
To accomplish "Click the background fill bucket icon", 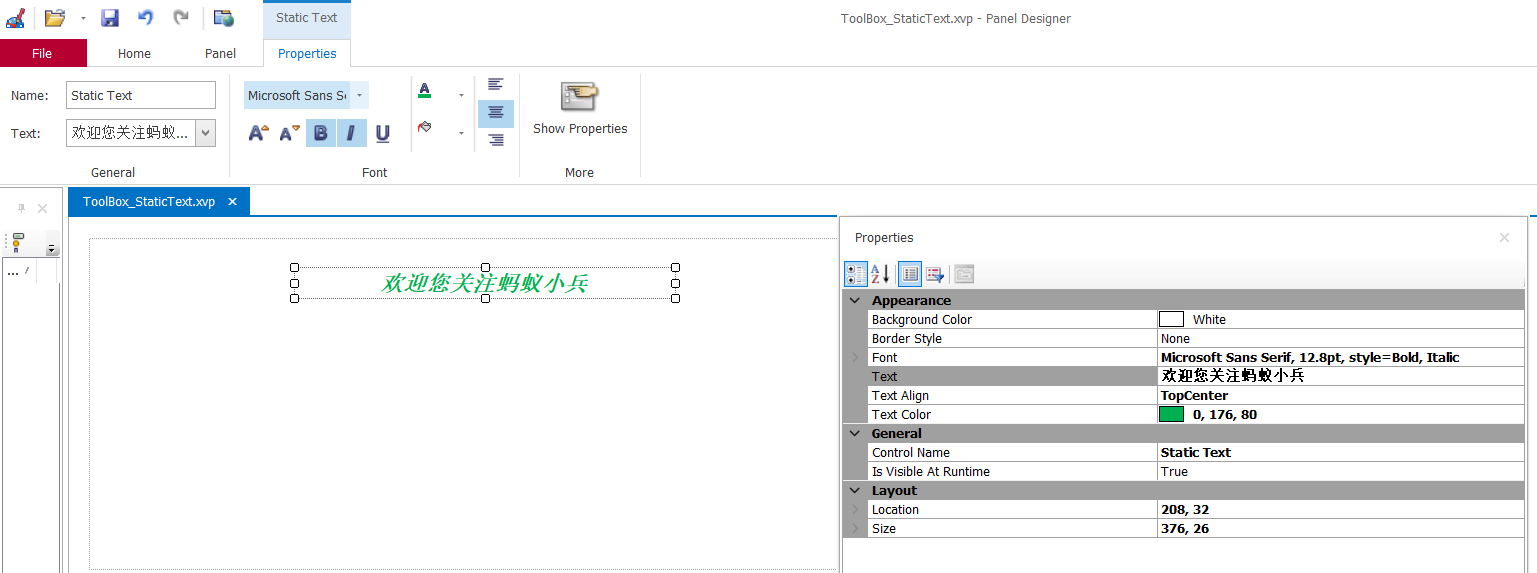I will [424, 128].
